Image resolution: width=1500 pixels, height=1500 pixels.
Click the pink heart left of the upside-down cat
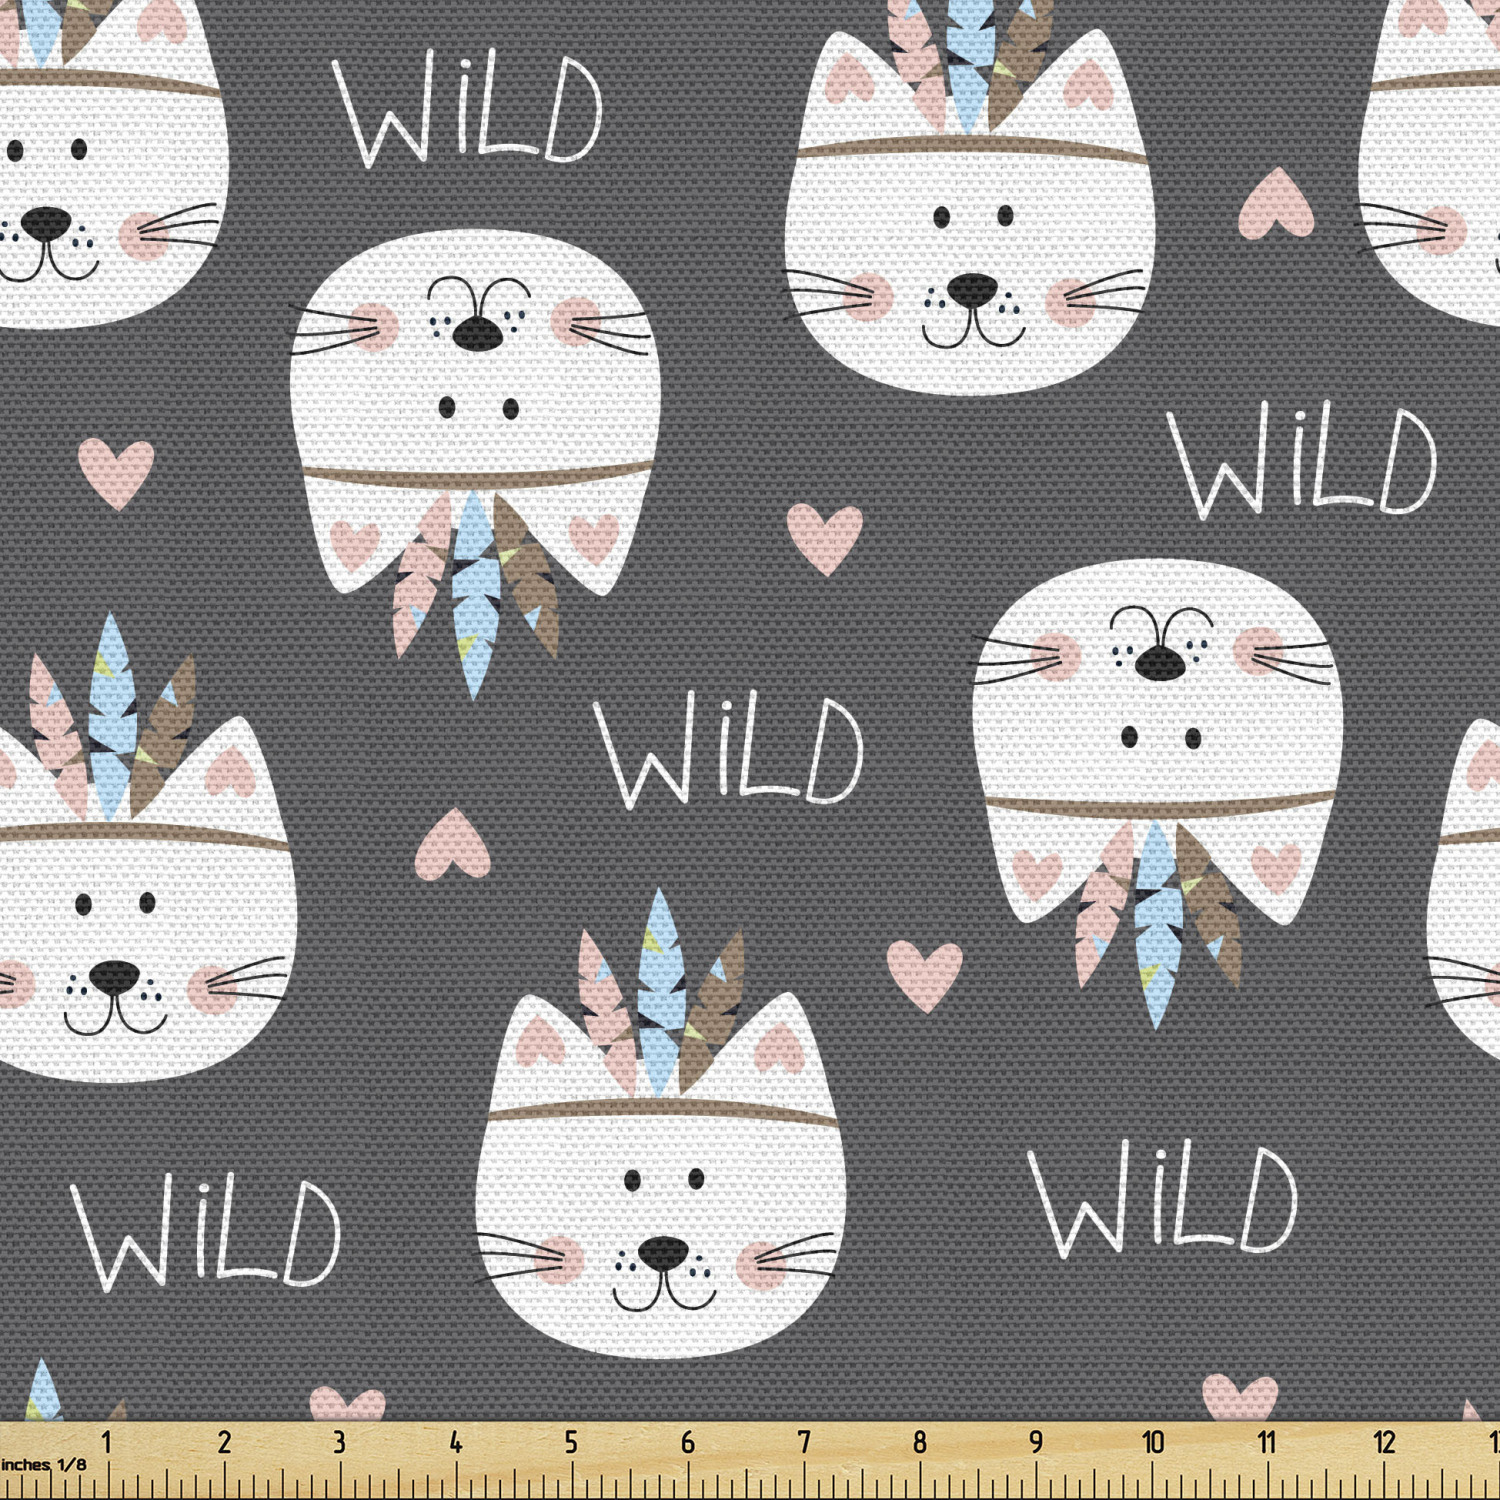click(116, 471)
